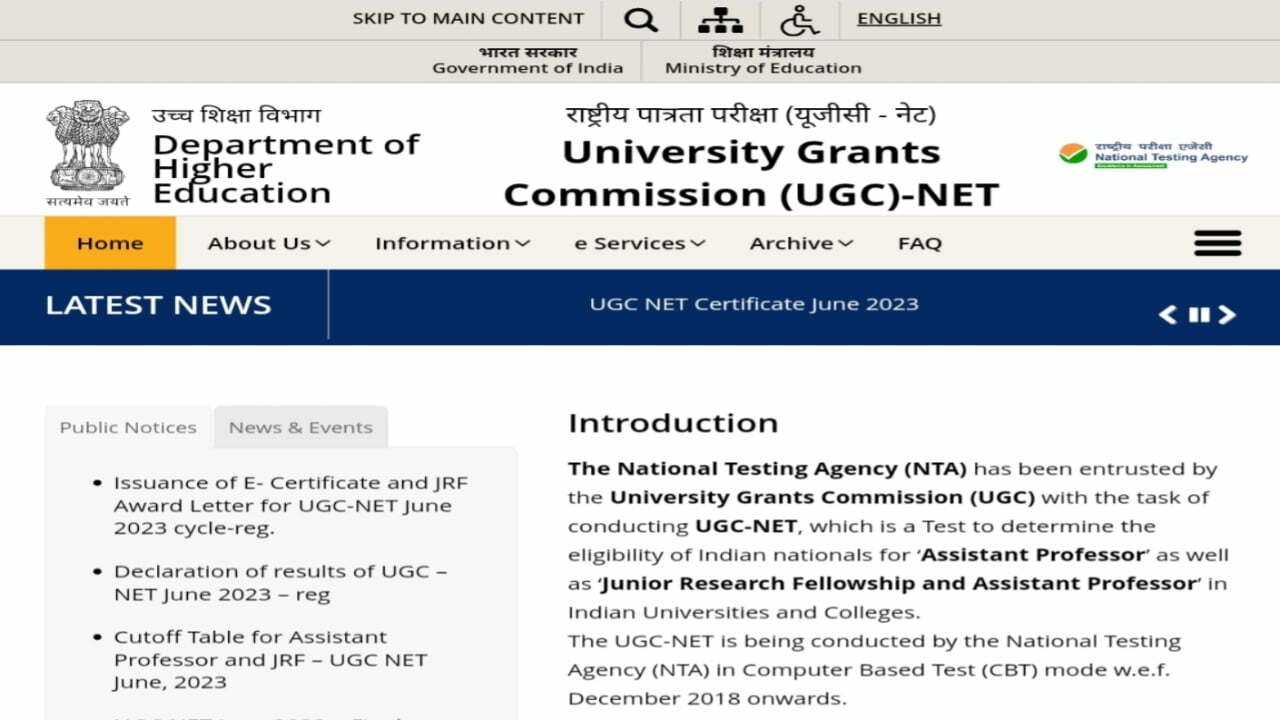This screenshot has width=1280, height=720.
Task: Show next news with right arrow
Action: pyautogui.click(x=1227, y=315)
